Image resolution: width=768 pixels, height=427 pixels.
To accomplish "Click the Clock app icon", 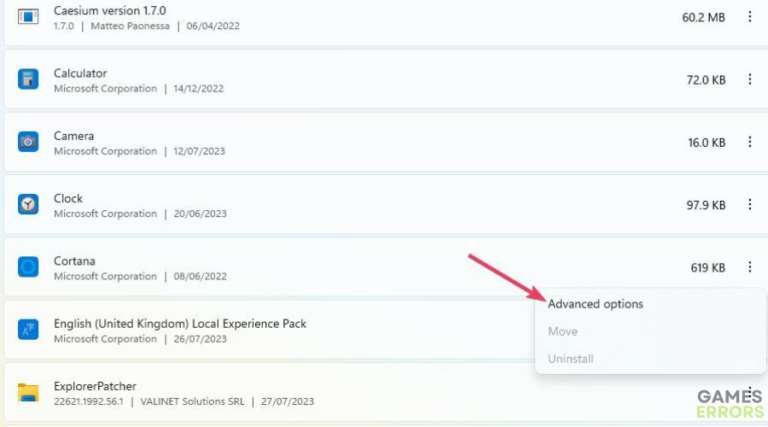I will click(28, 204).
